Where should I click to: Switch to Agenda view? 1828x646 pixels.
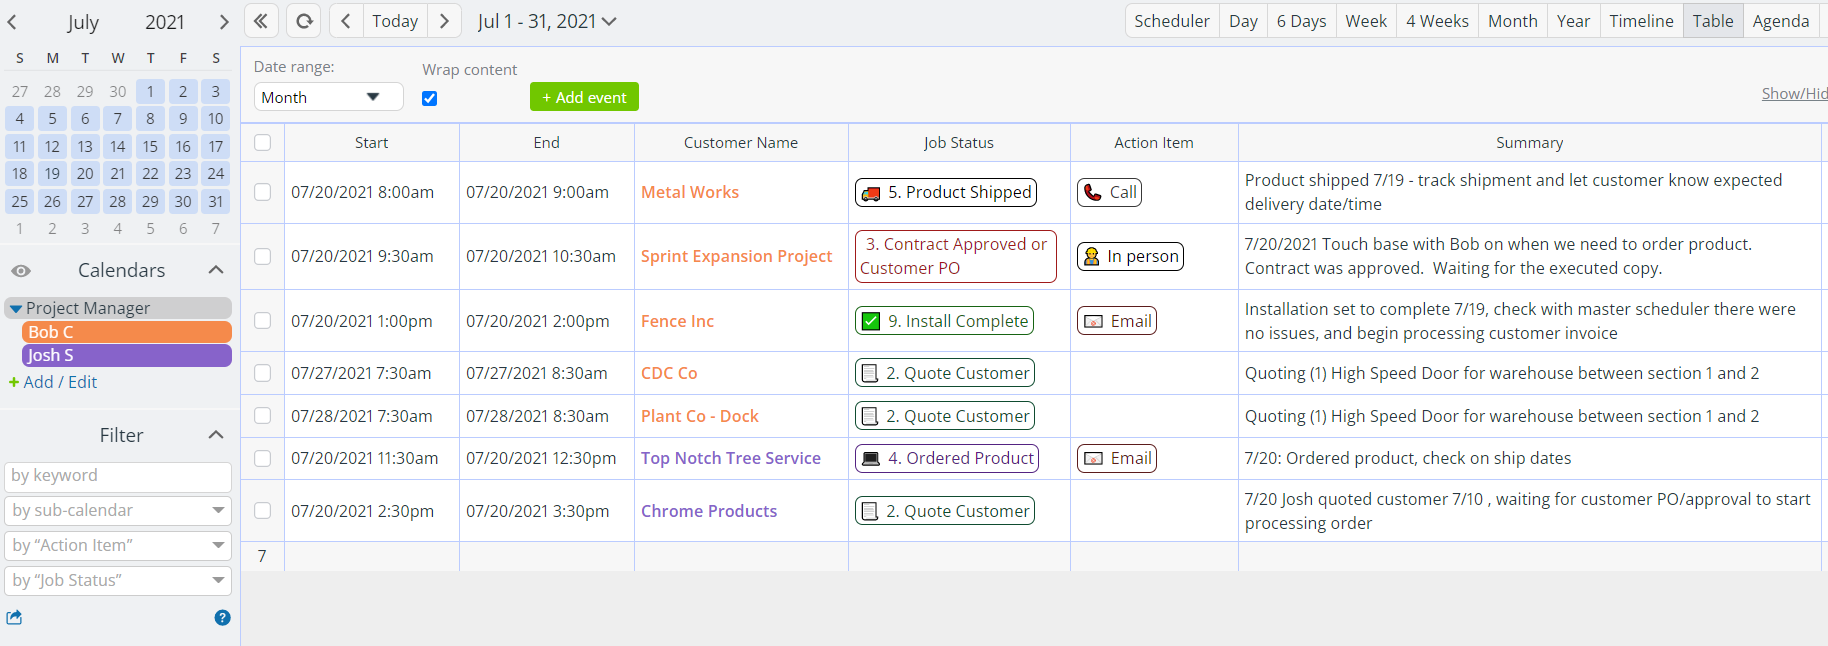click(x=1781, y=21)
